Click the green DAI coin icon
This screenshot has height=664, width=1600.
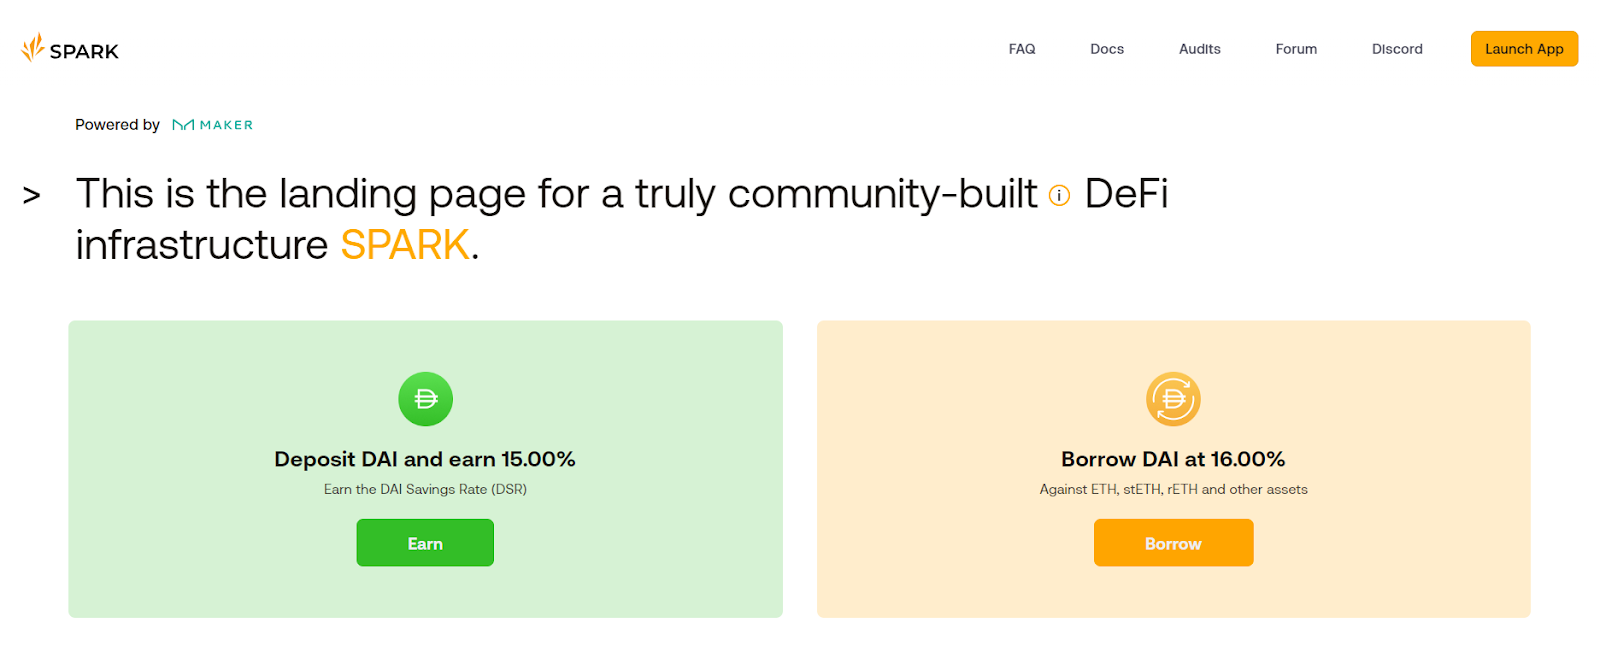click(425, 399)
